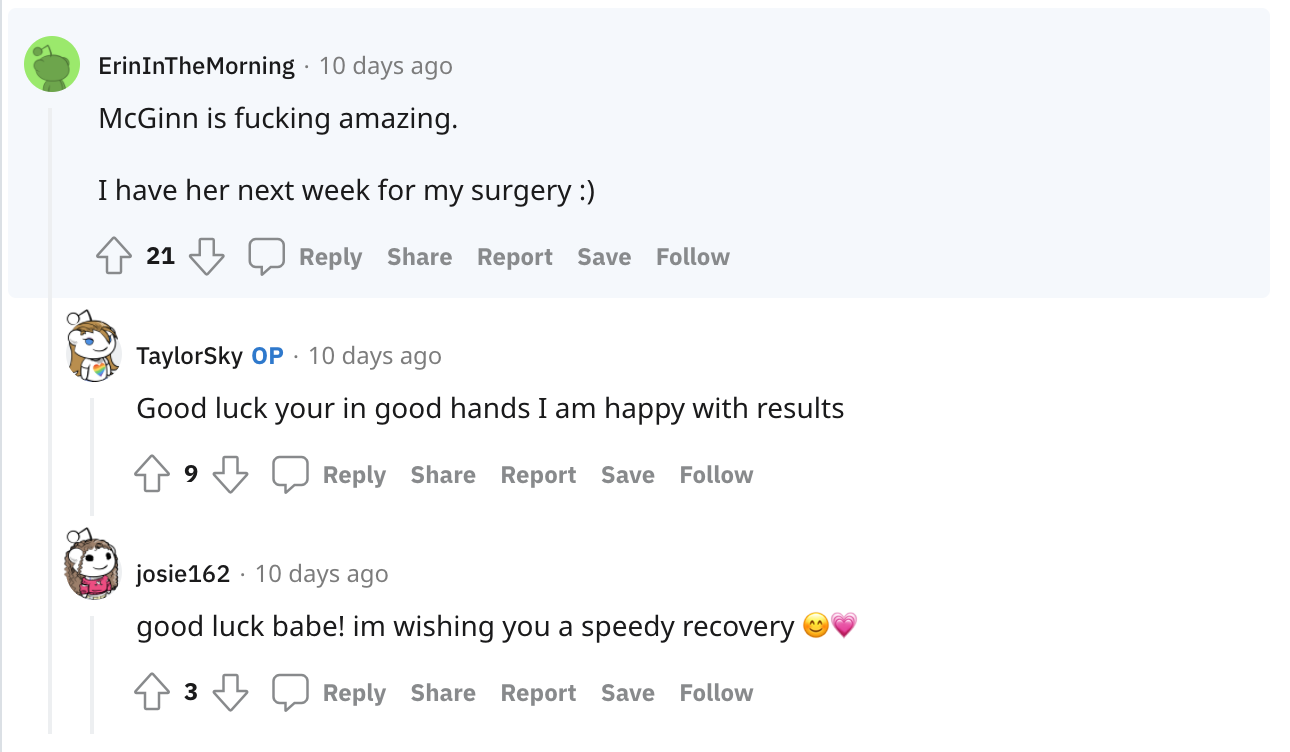Open the TaylorSky username link
The height and width of the screenshot is (752, 1290).
click(x=189, y=356)
